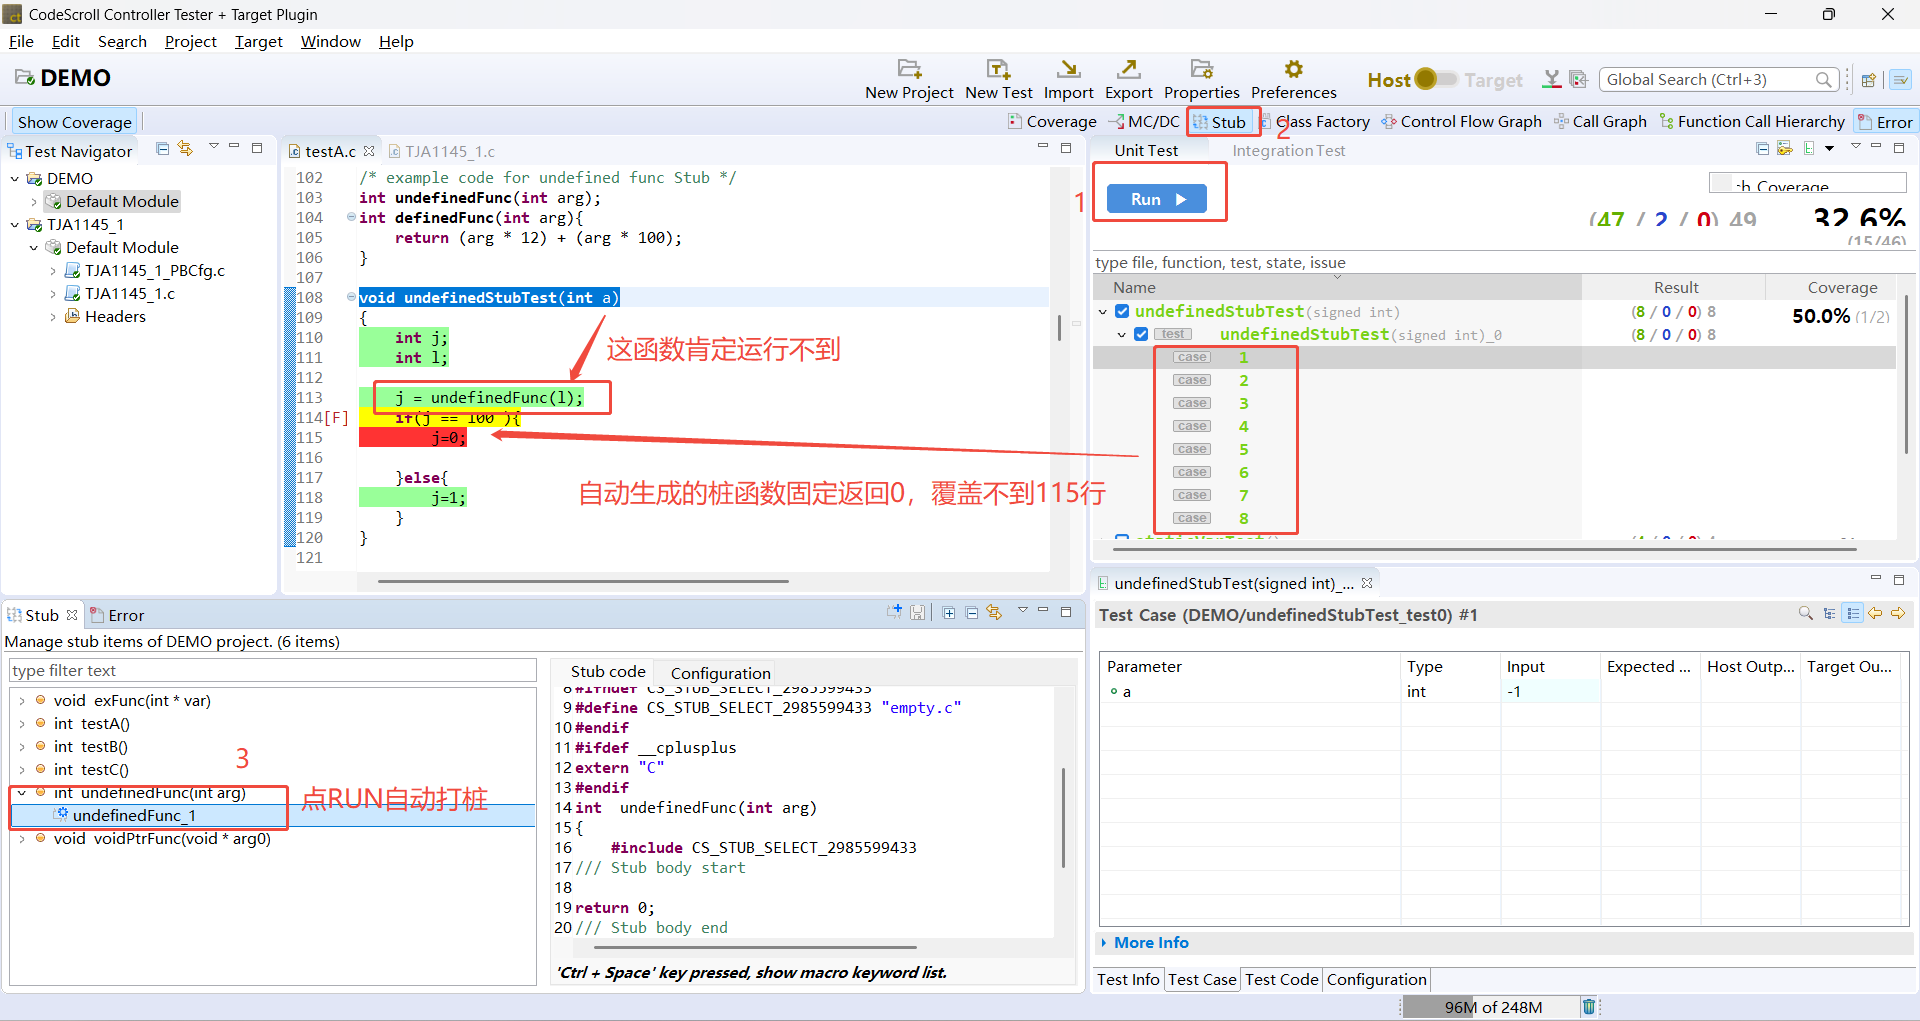Click the Run button

coord(1157,199)
